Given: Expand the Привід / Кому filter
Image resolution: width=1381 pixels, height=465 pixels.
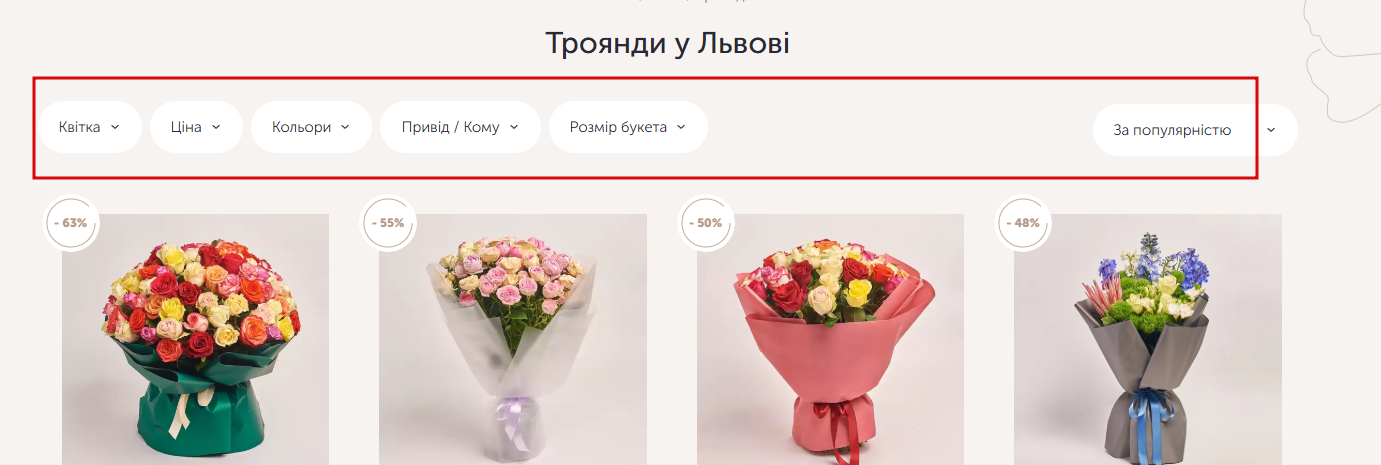Looking at the screenshot, I should [x=460, y=127].
